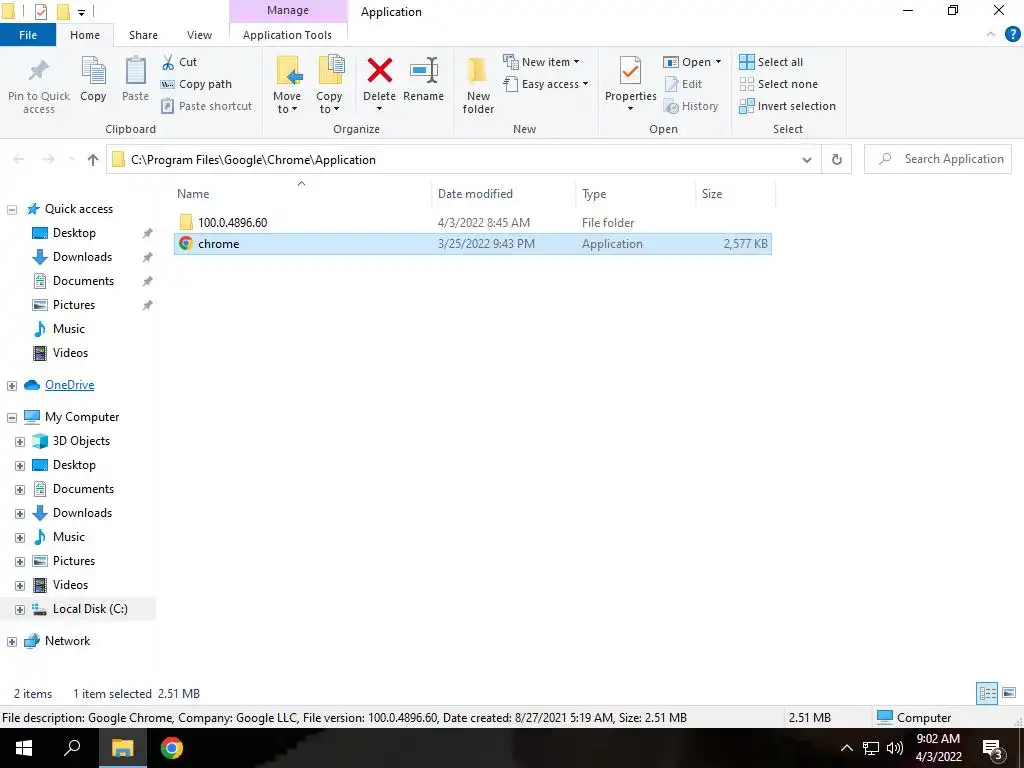Open notification center in taskbar
The width and height of the screenshot is (1024, 768).
point(993,748)
